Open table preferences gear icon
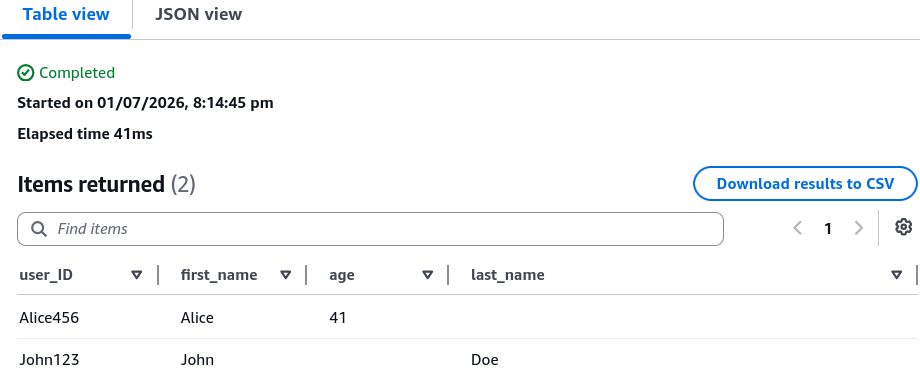The image size is (920, 371). pyautogui.click(x=904, y=227)
